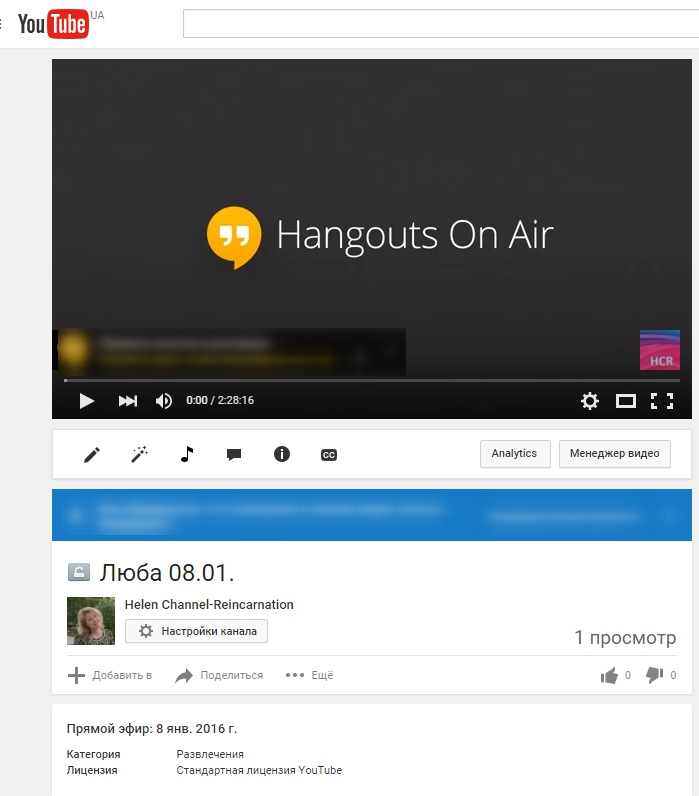This screenshot has height=796, width=699.
Task: Play the video
Action: 87,401
